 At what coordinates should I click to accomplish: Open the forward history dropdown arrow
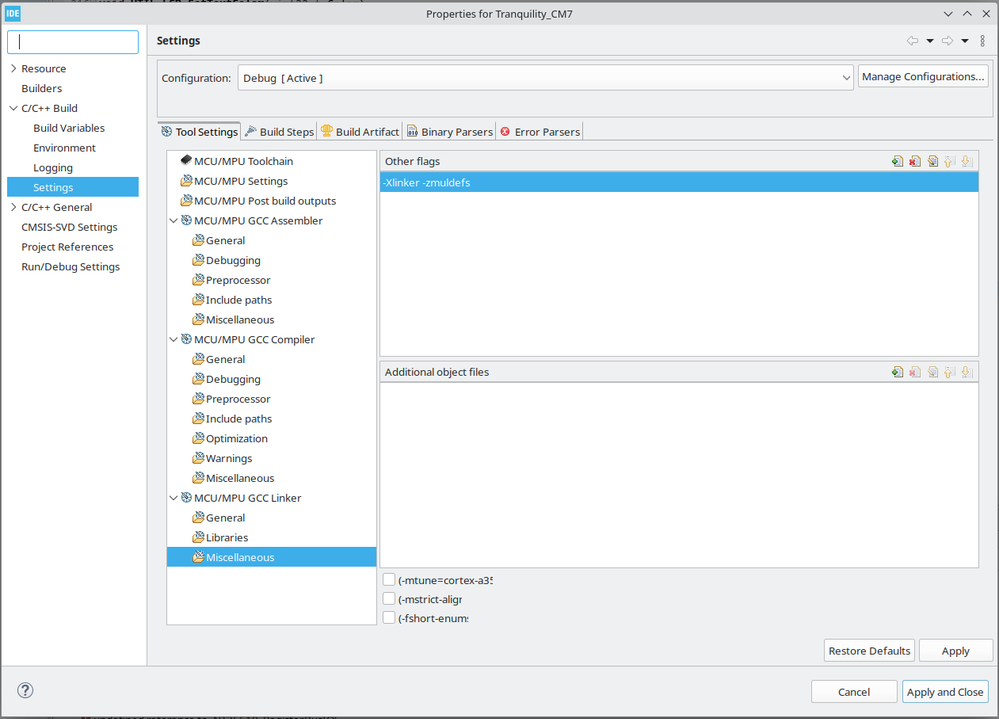(x=965, y=41)
